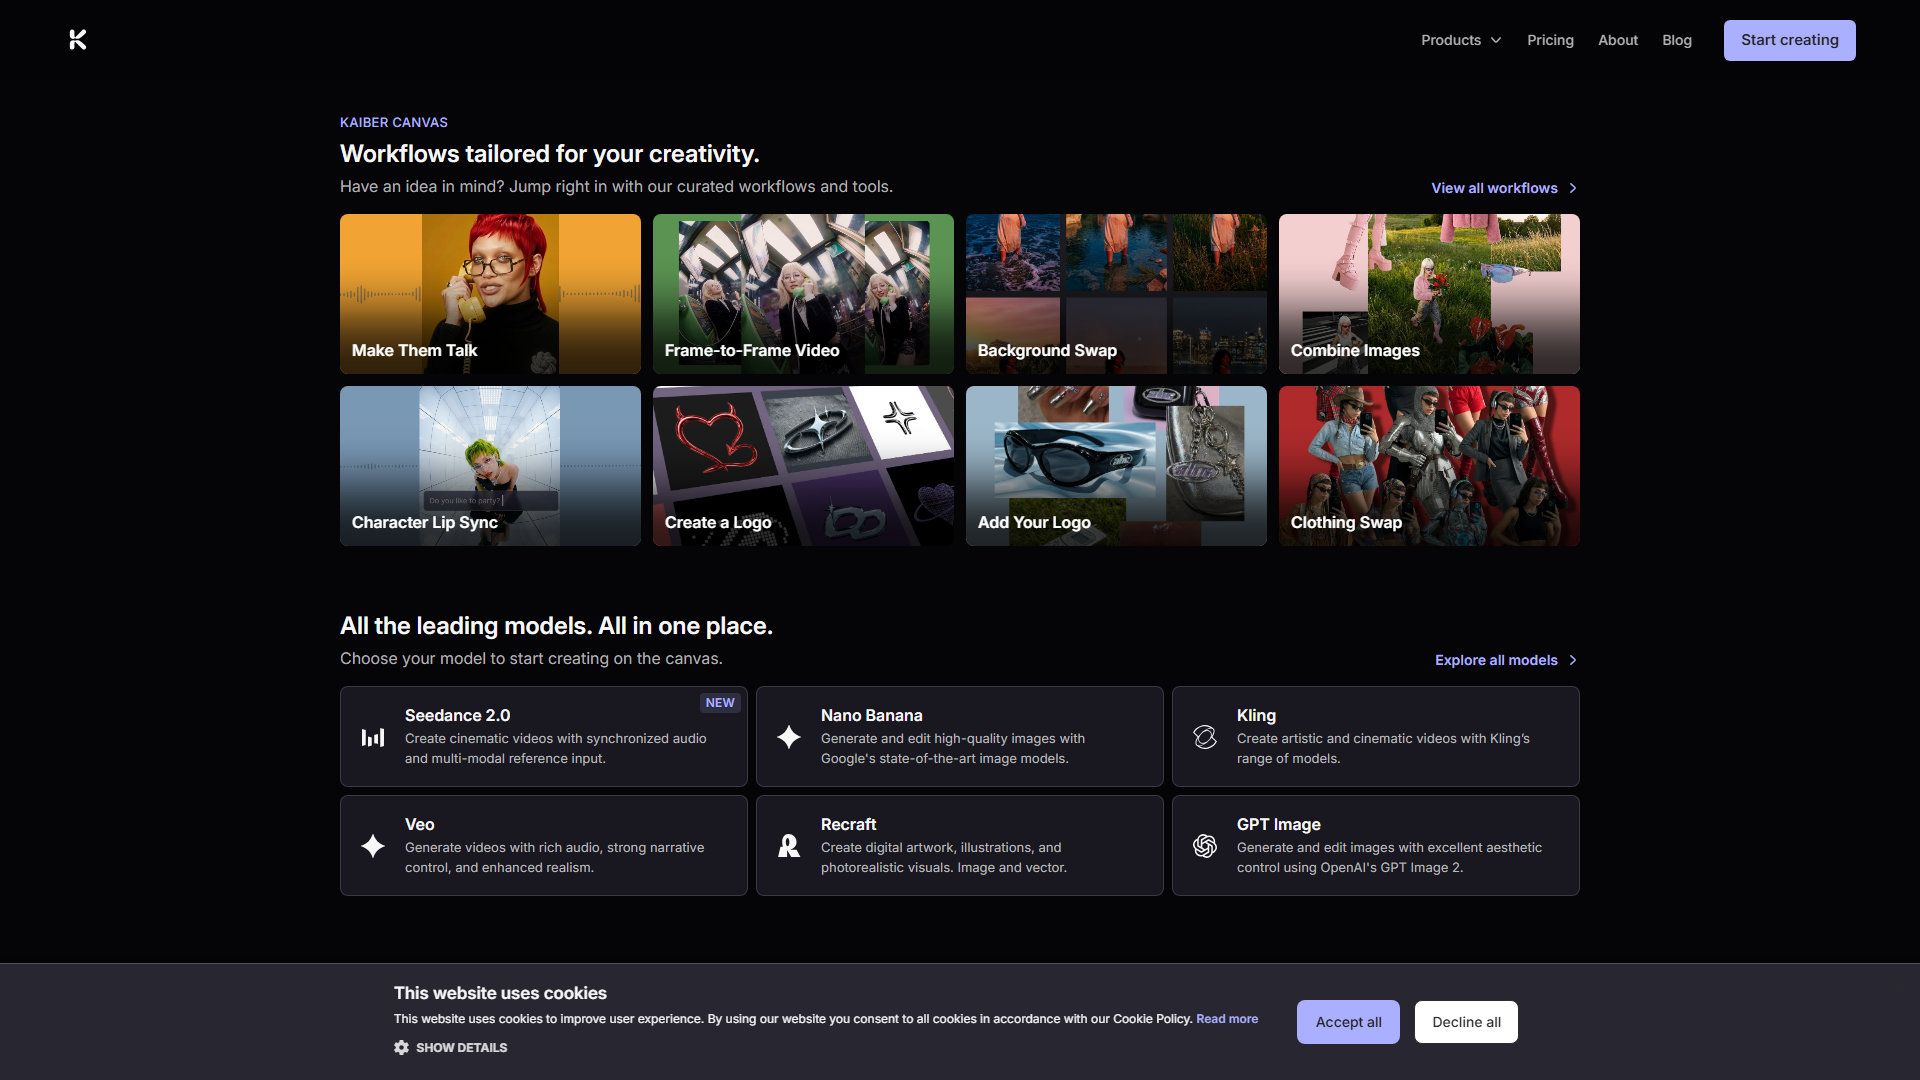Click the Seedance 2.0 description text
Viewport: 1920px width, 1080px height.
coord(555,748)
